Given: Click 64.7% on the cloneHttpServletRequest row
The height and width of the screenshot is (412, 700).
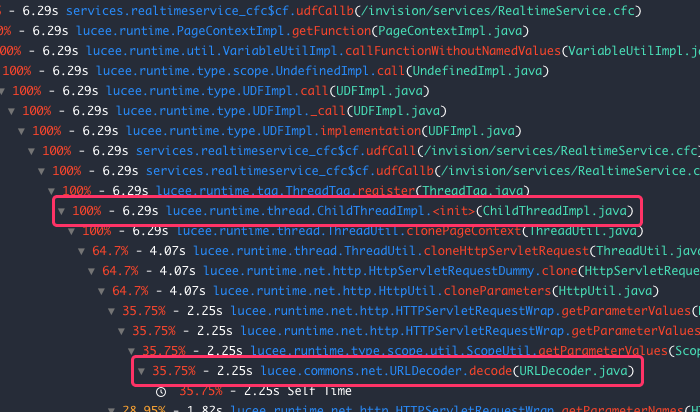Looking at the screenshot, I should (x=110, y=251).
